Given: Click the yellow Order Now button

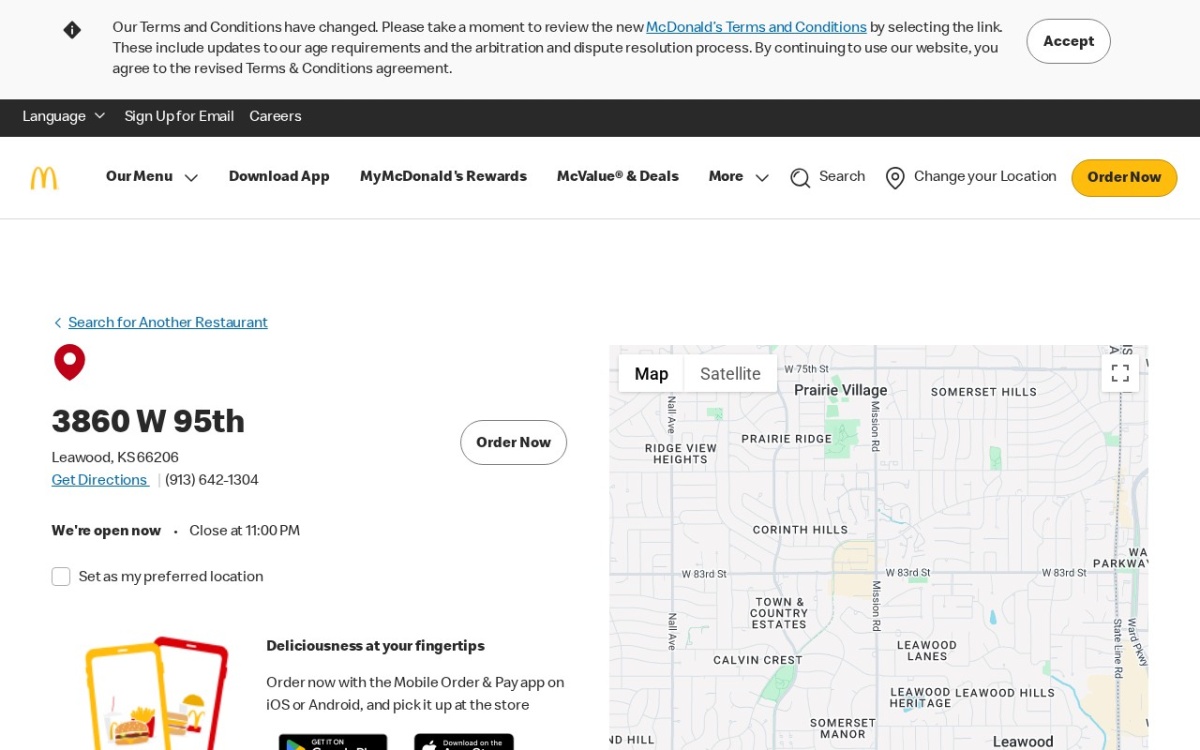Looking at the screenshot, I should [x=1124, y=178].
